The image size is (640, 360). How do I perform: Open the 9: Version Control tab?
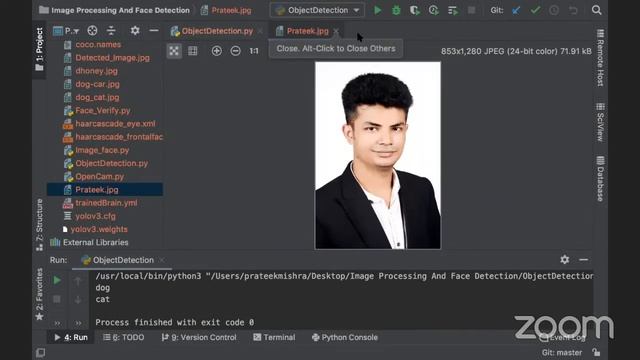(199, 338)
